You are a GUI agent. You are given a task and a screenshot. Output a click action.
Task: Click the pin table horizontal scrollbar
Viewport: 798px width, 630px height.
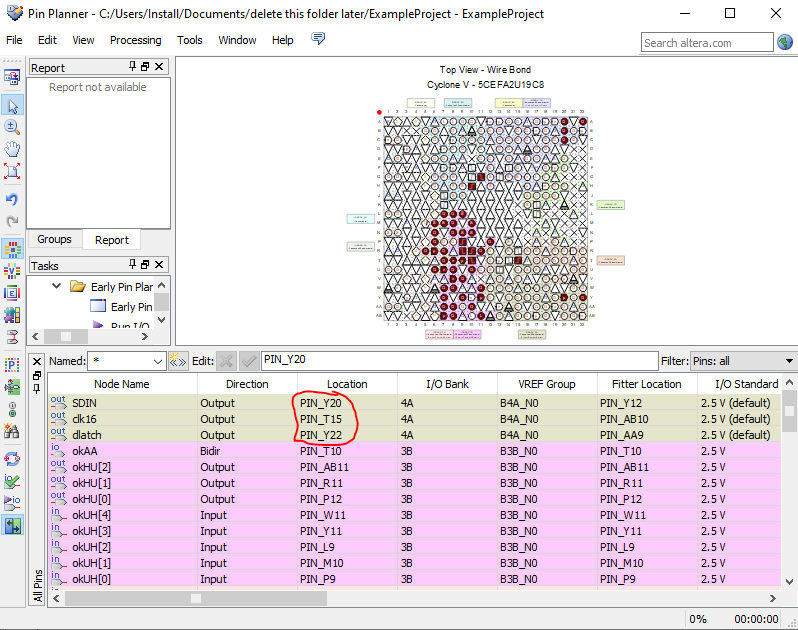(196, 598)
